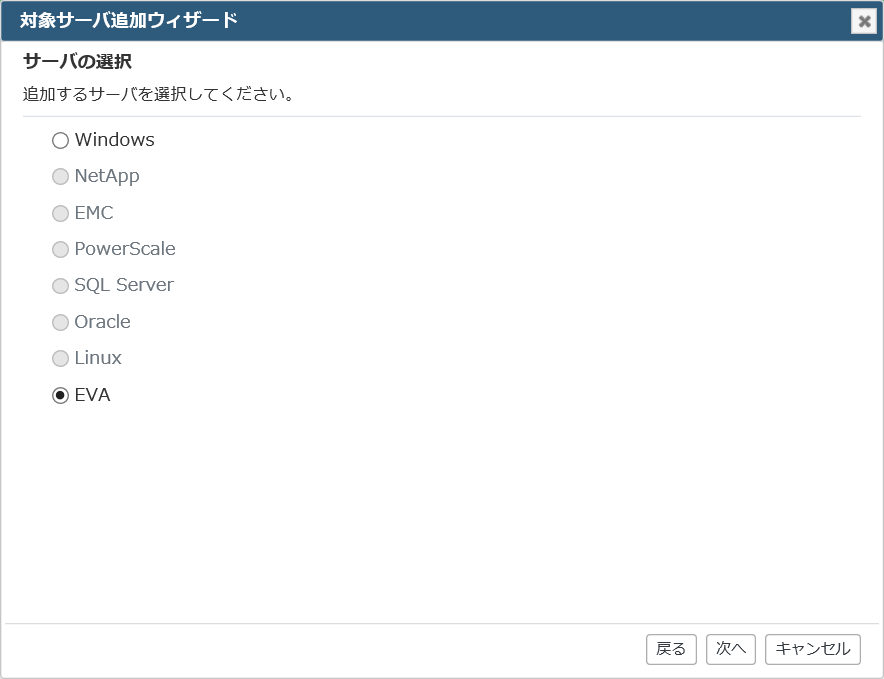
Task: Close the wizard with the X icon
Action: 864,21
